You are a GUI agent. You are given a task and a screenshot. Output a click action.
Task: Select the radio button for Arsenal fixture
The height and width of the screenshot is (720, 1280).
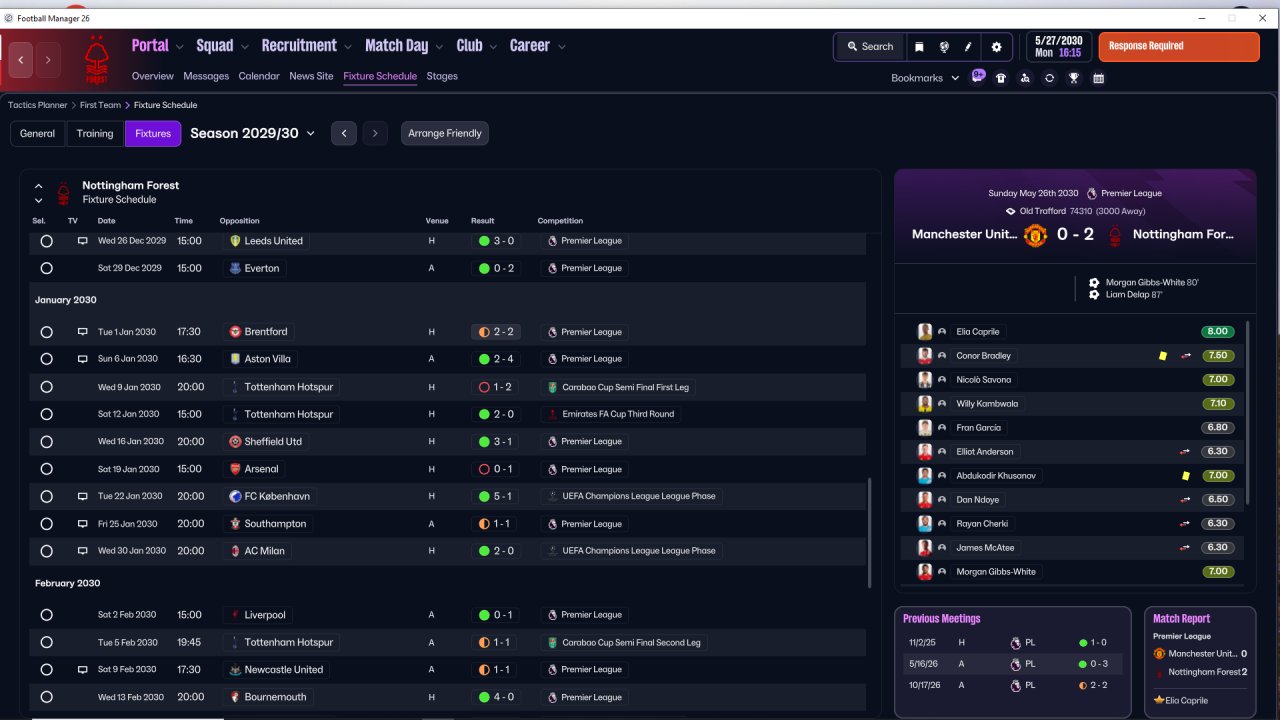tap(46, 469)
